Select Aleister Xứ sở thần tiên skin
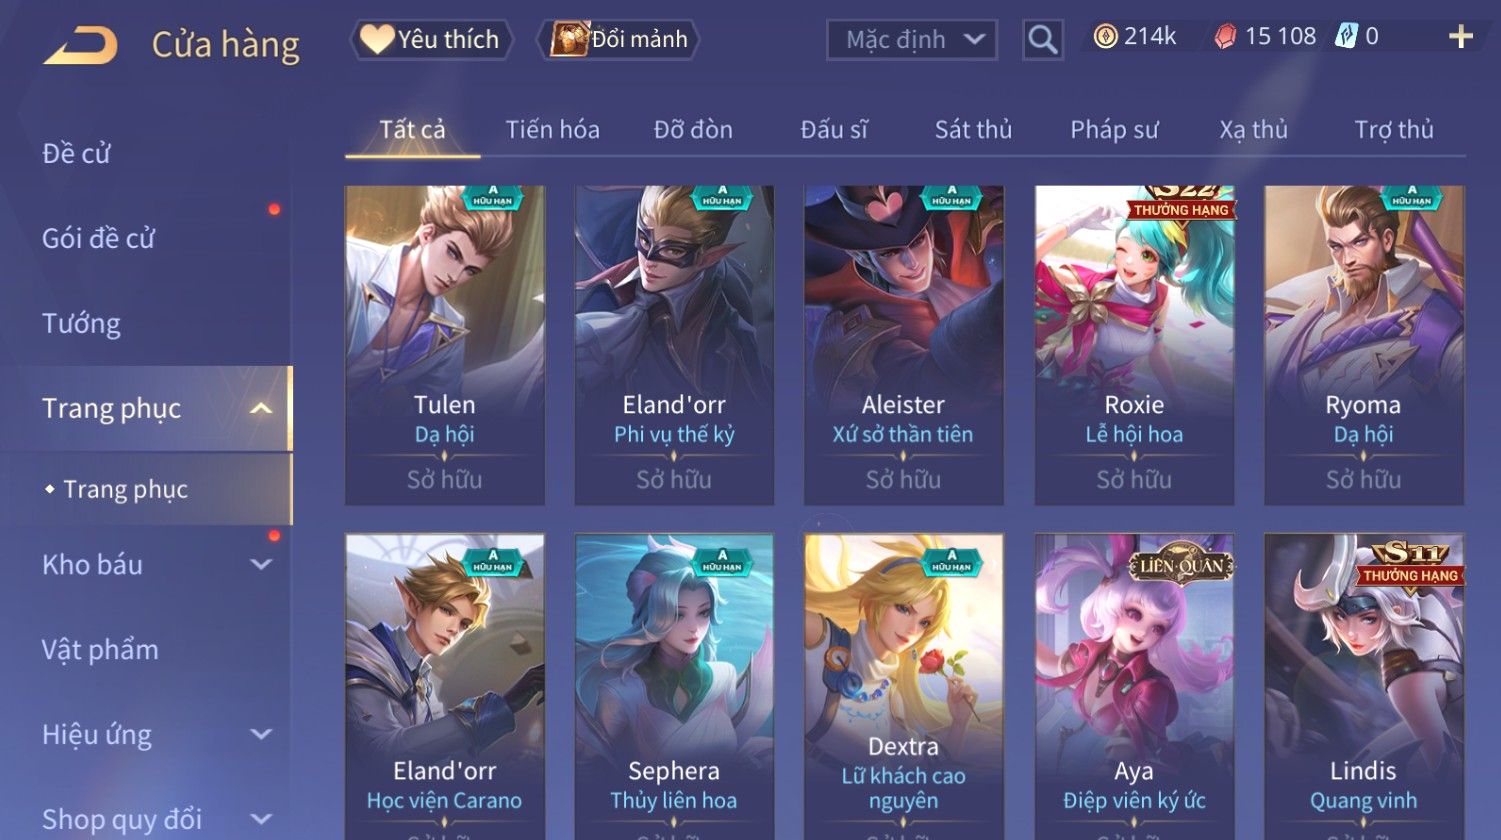1501x840 pixels. pos(903,345)
